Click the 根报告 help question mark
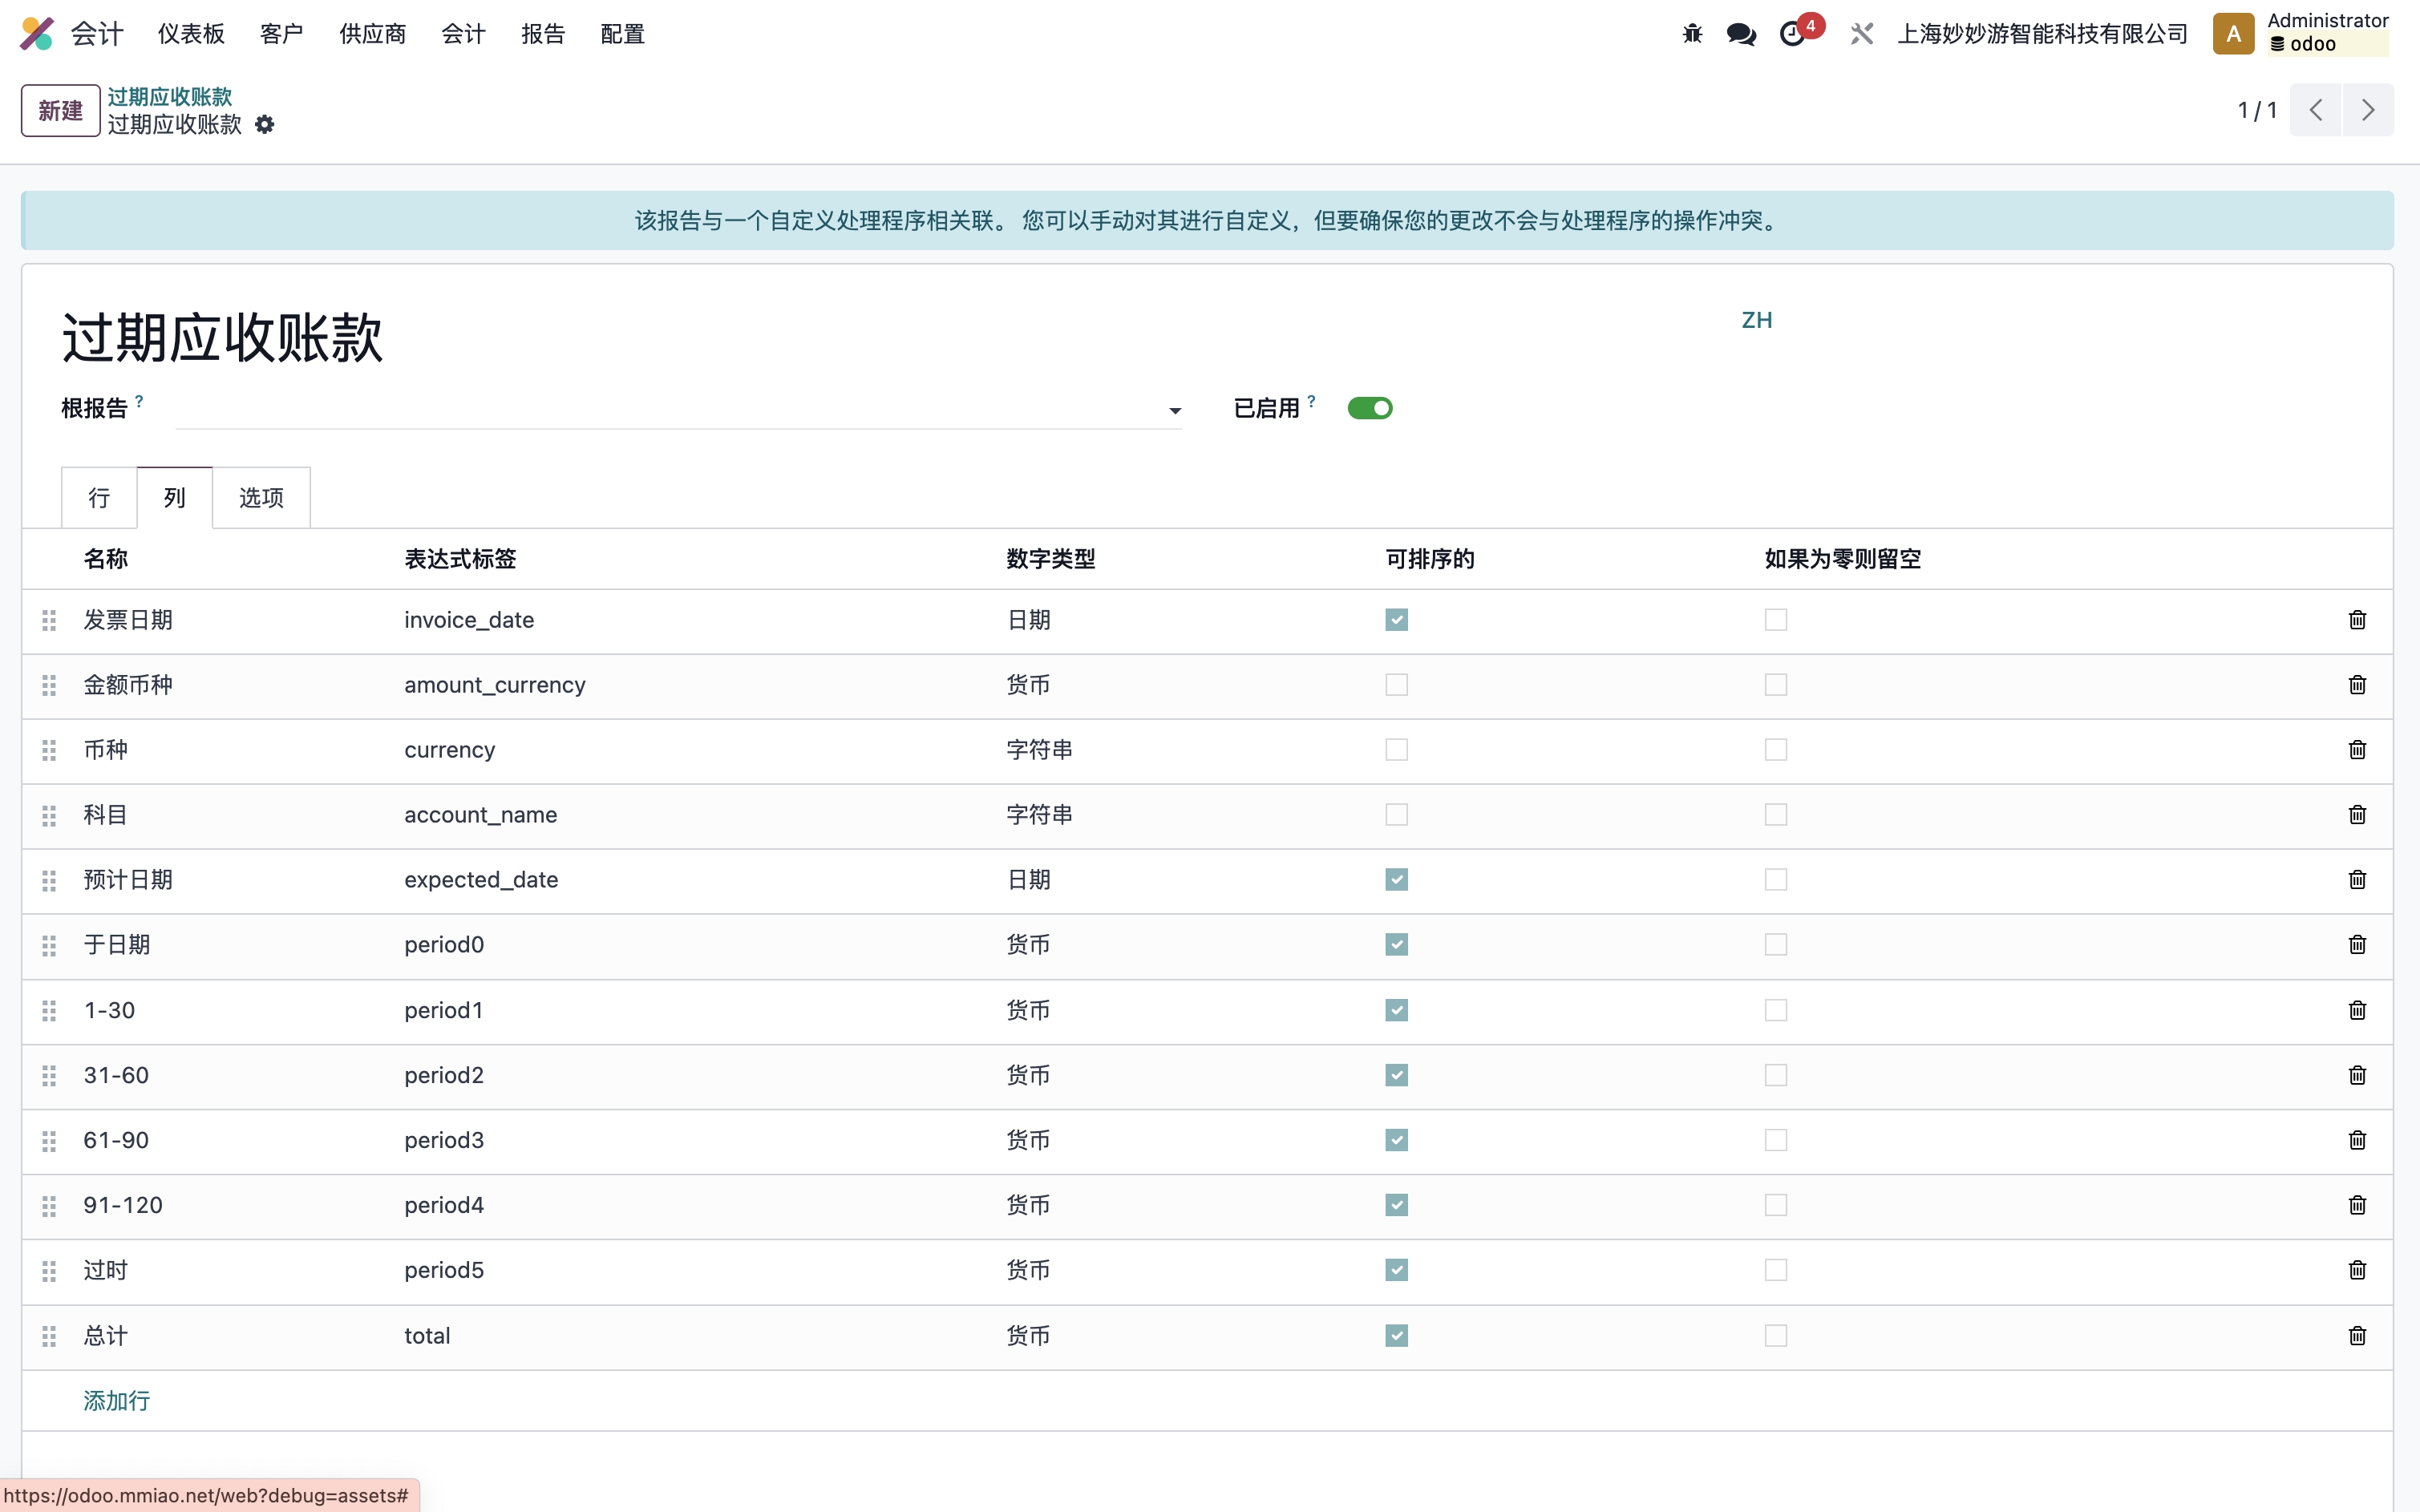 click(139, 401)
